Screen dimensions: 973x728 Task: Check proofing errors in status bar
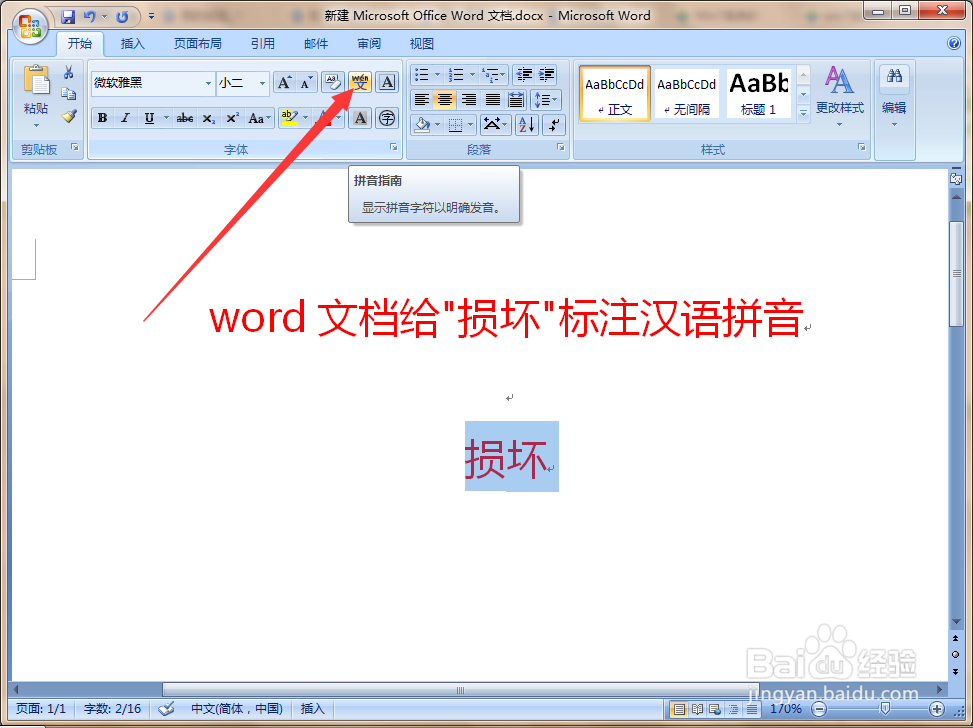click(166, 709)
